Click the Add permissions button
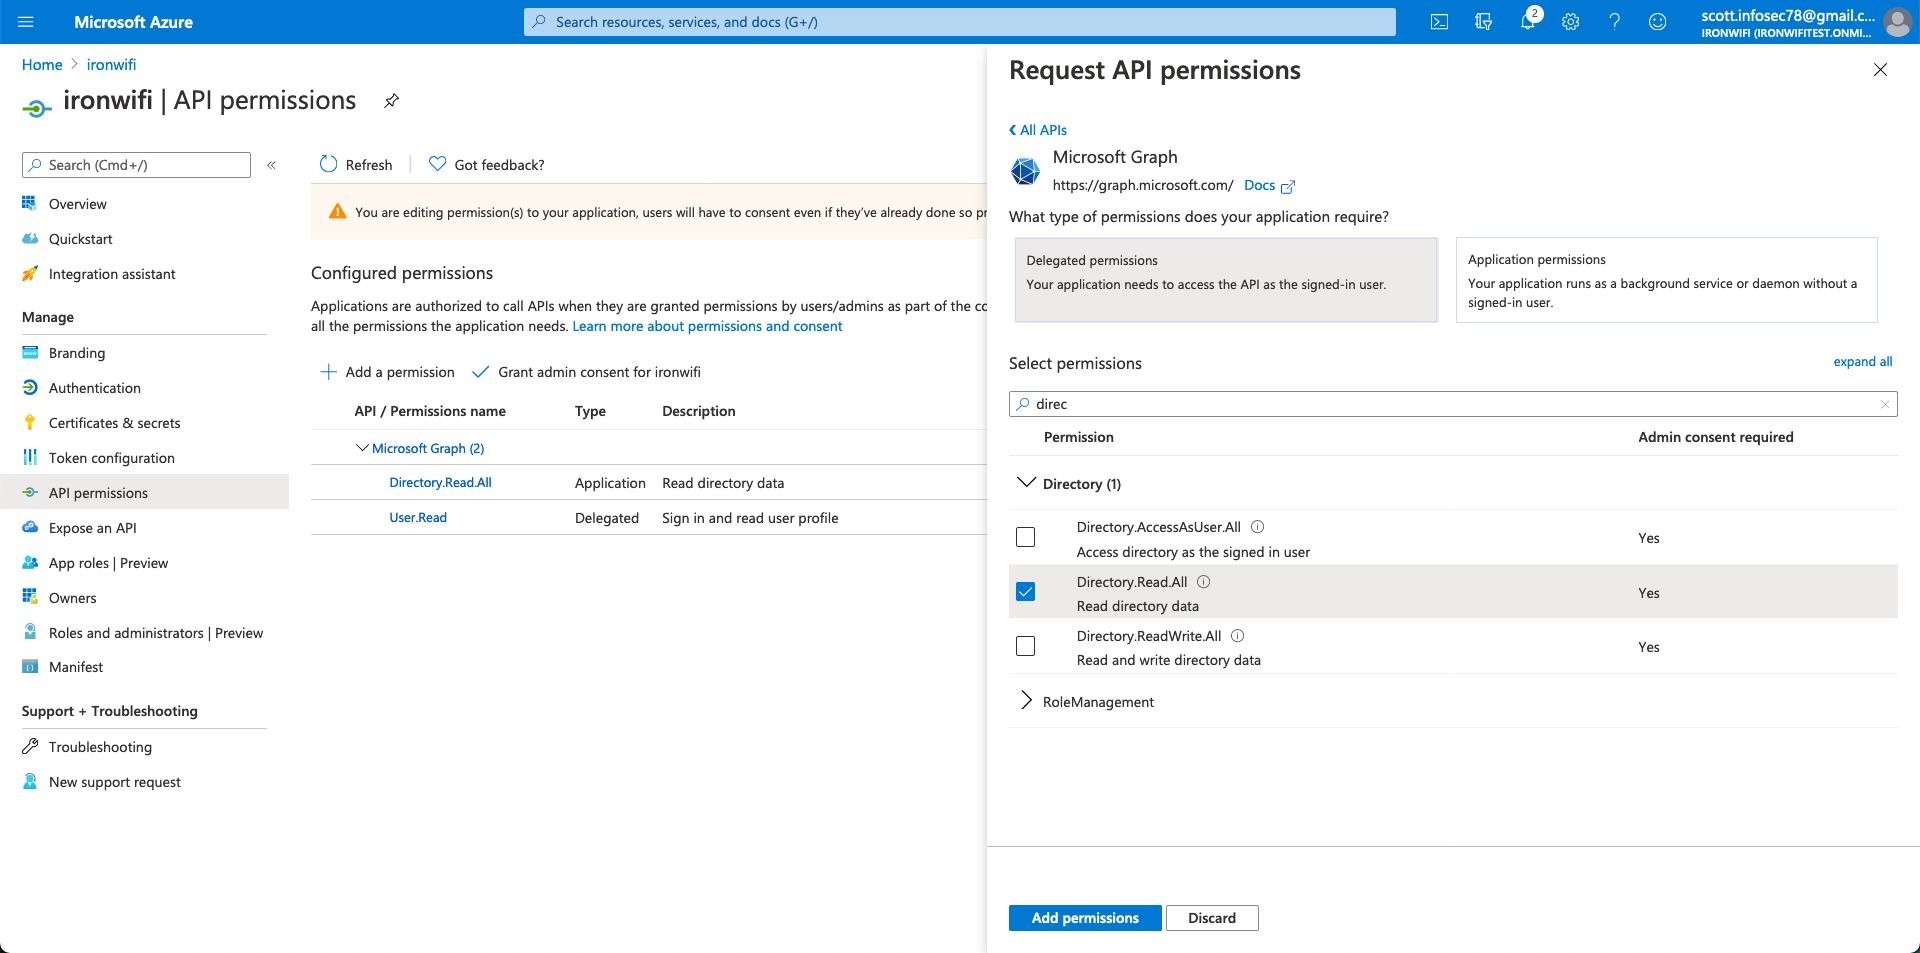The height and width of the screenshot is (953, 1920). 1085,917
